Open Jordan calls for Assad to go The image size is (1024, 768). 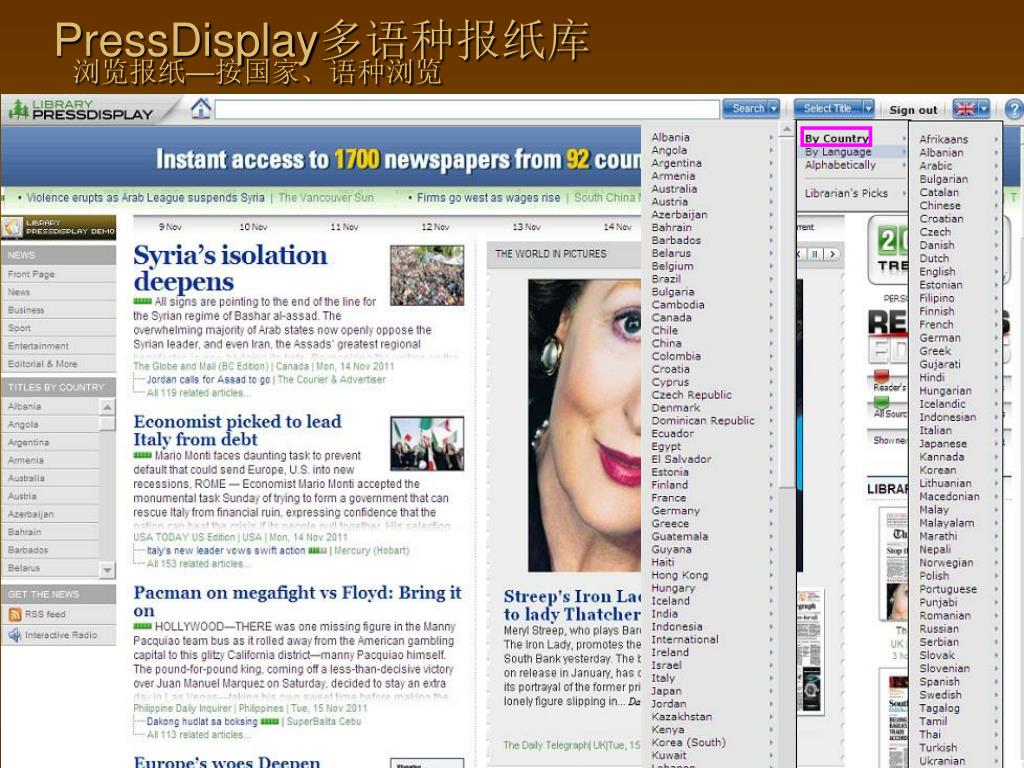point(208,379)
